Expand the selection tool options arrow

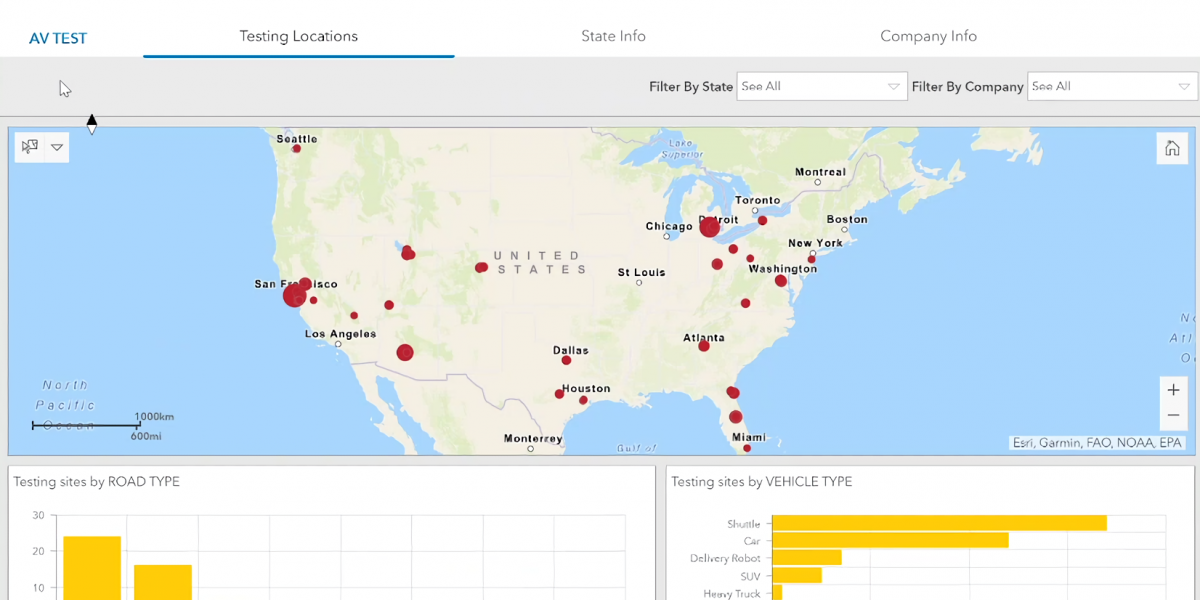tap(57, 147)
